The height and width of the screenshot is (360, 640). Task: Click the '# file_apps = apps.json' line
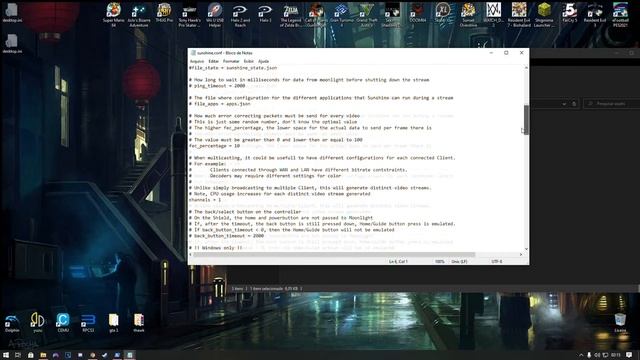[220, 104]
